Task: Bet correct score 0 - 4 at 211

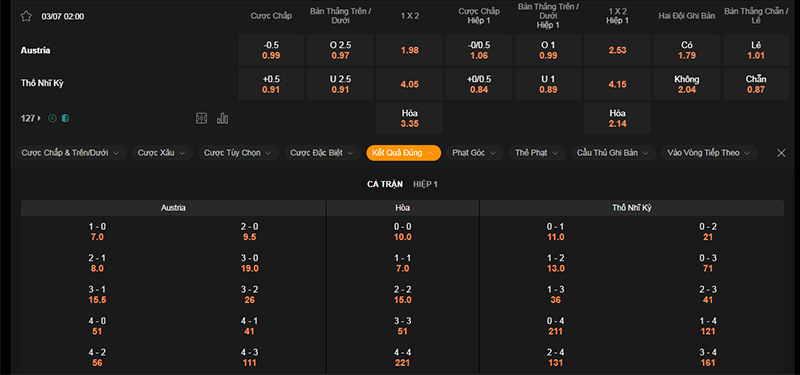Action: [556, 326]
